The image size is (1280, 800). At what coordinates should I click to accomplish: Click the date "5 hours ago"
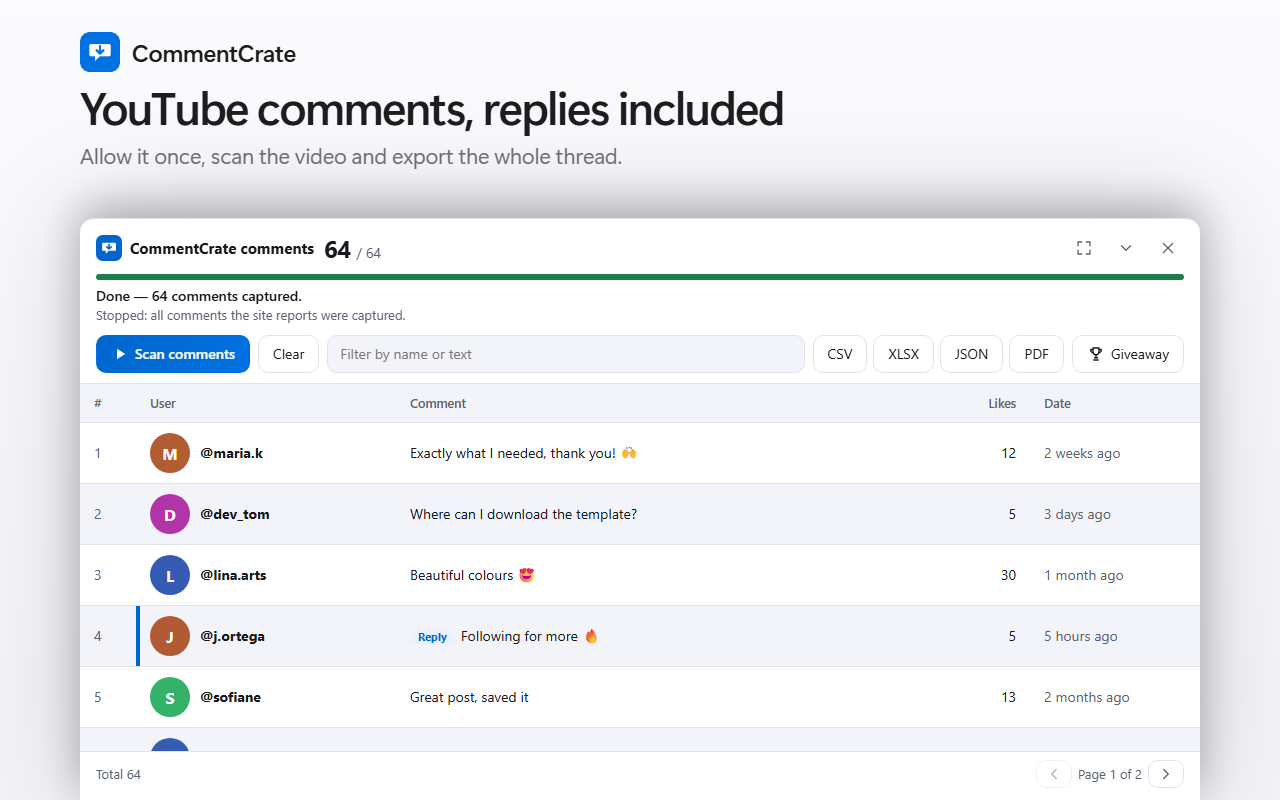(x=1081, y=636)
